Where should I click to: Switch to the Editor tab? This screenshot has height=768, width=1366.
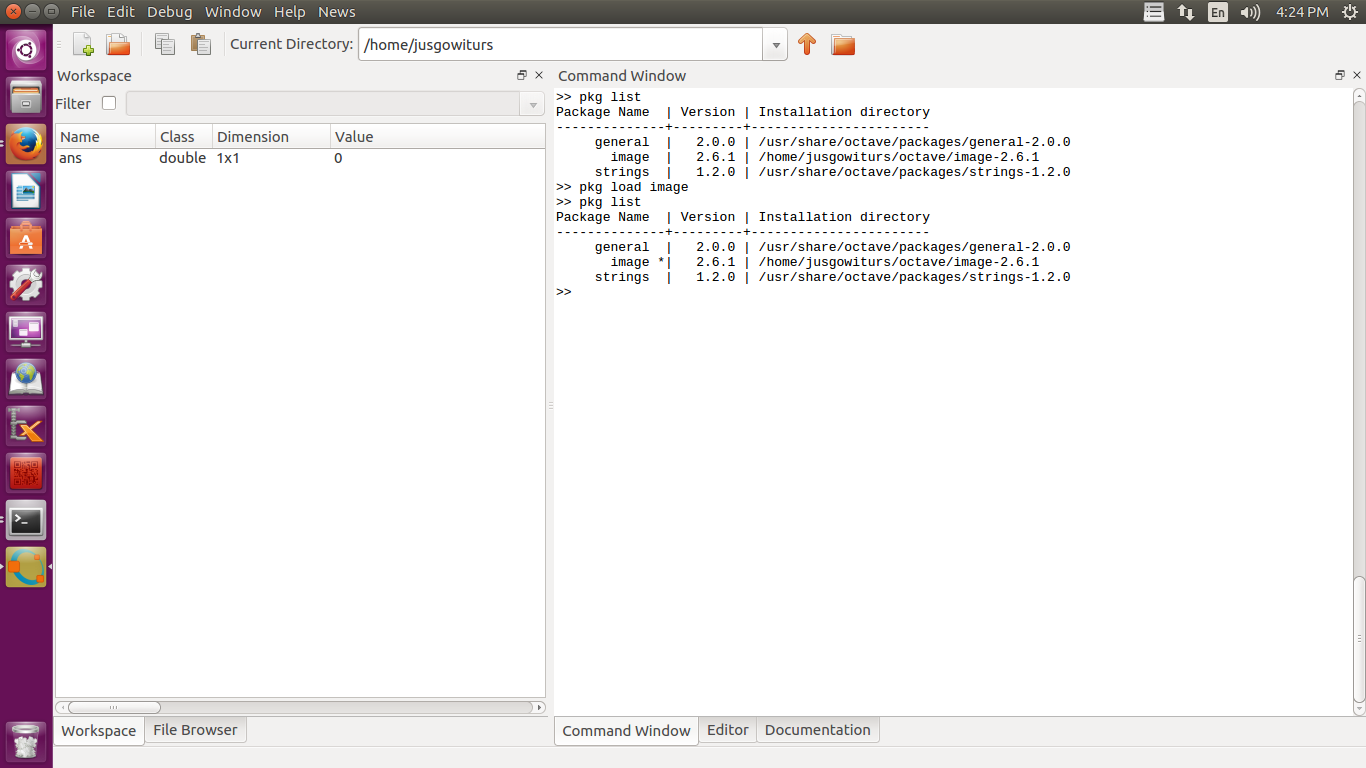[728, 730]
